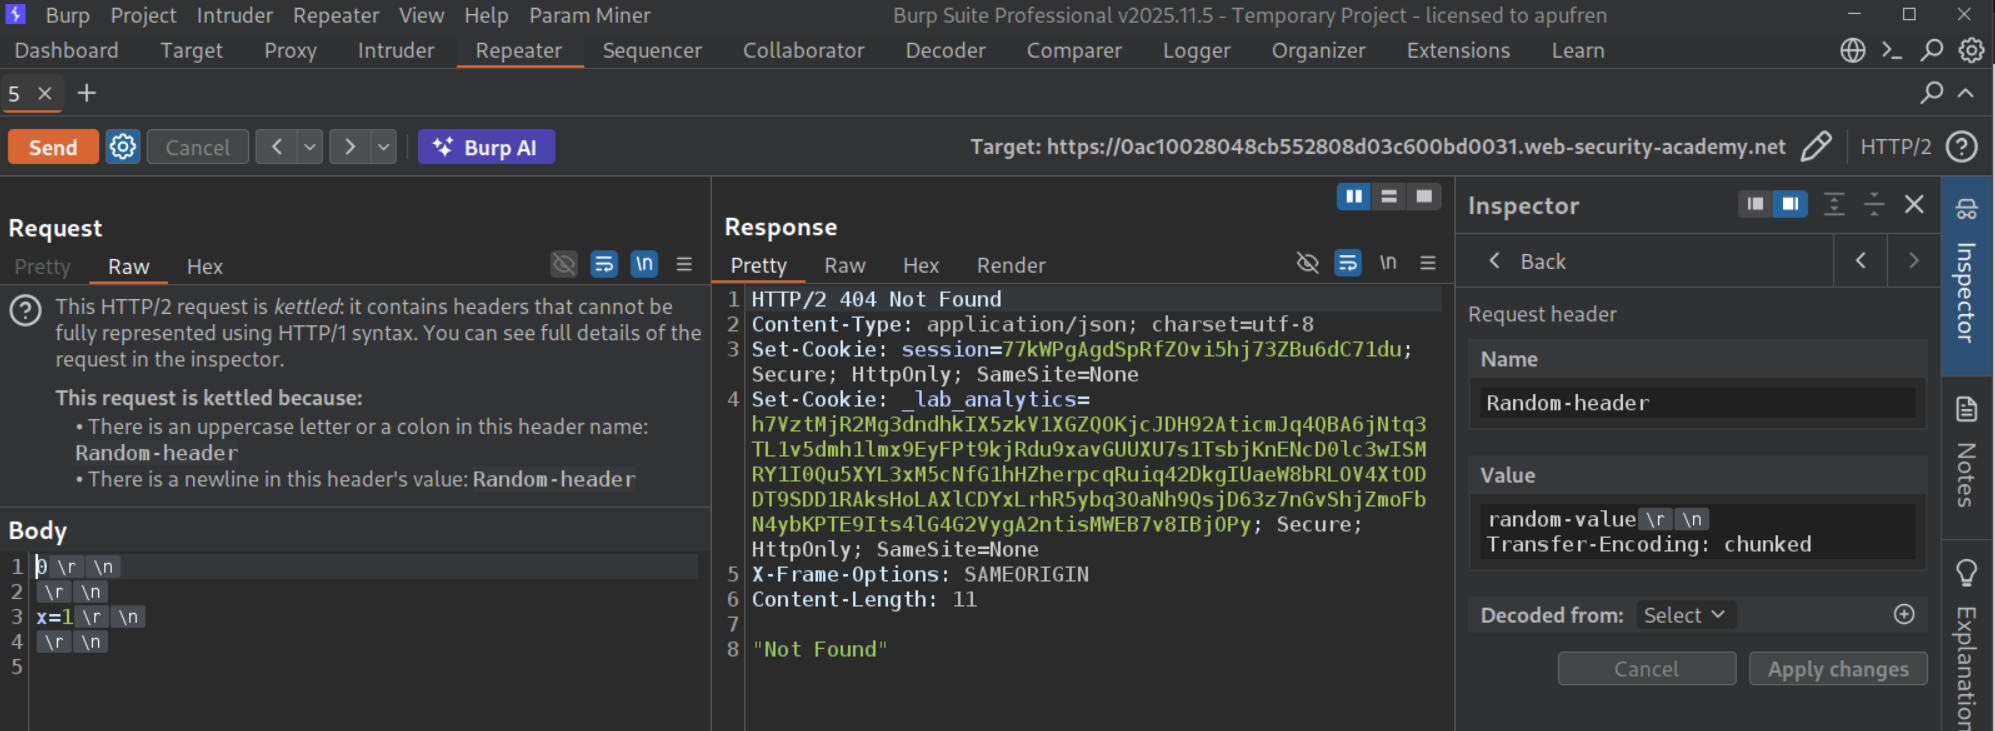The width and height of the screenshot is (1995, 731).
Task: Close Repeater tab 5
Action: tap(45, 93)
